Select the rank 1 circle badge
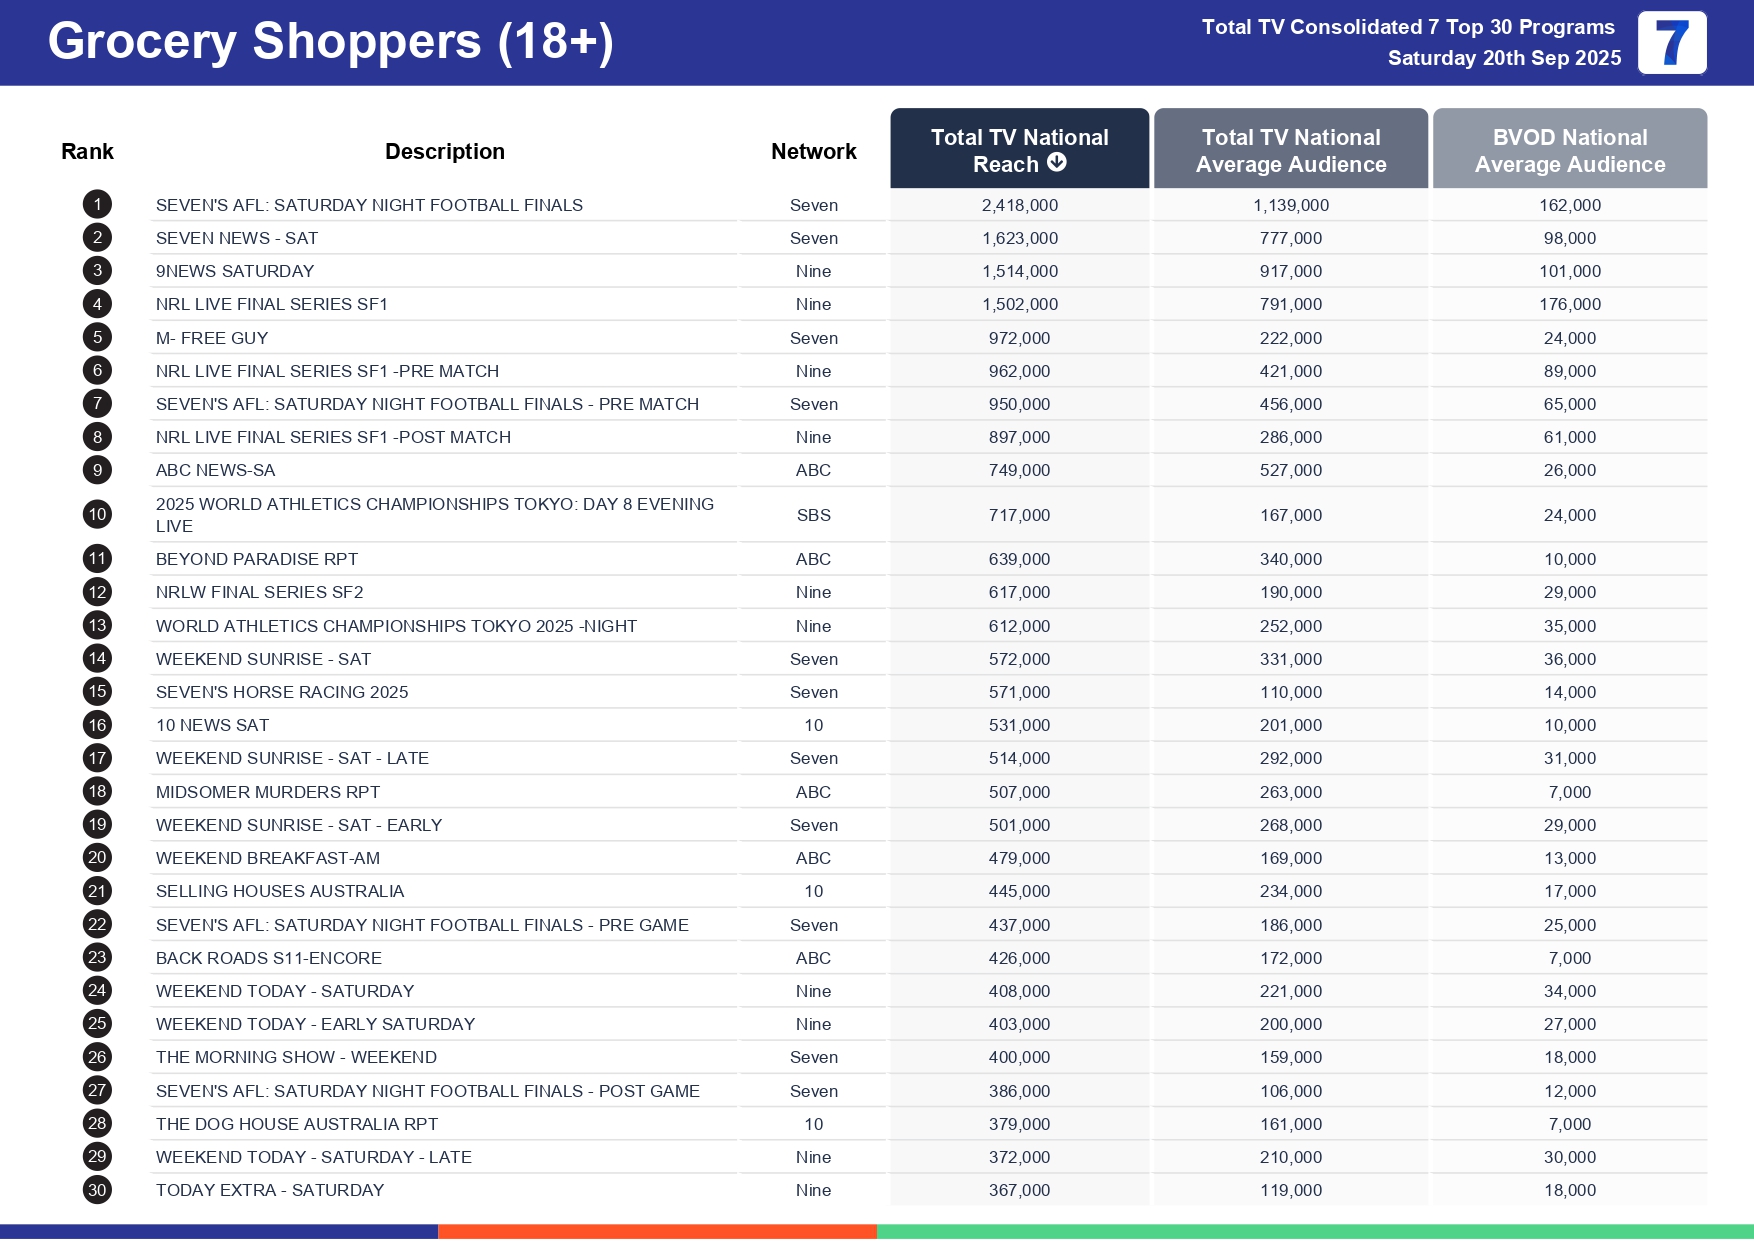 pos(97,205)
